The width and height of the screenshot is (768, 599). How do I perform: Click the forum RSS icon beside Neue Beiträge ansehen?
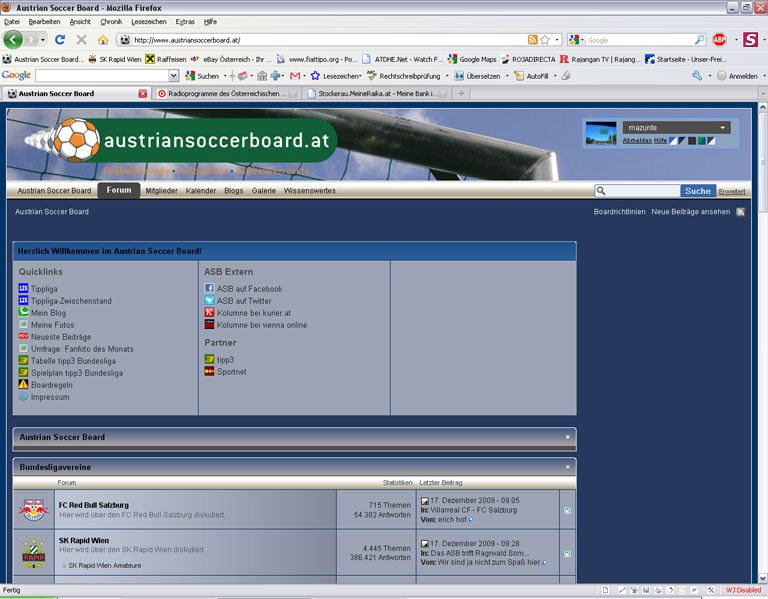[x=741, y=212]
